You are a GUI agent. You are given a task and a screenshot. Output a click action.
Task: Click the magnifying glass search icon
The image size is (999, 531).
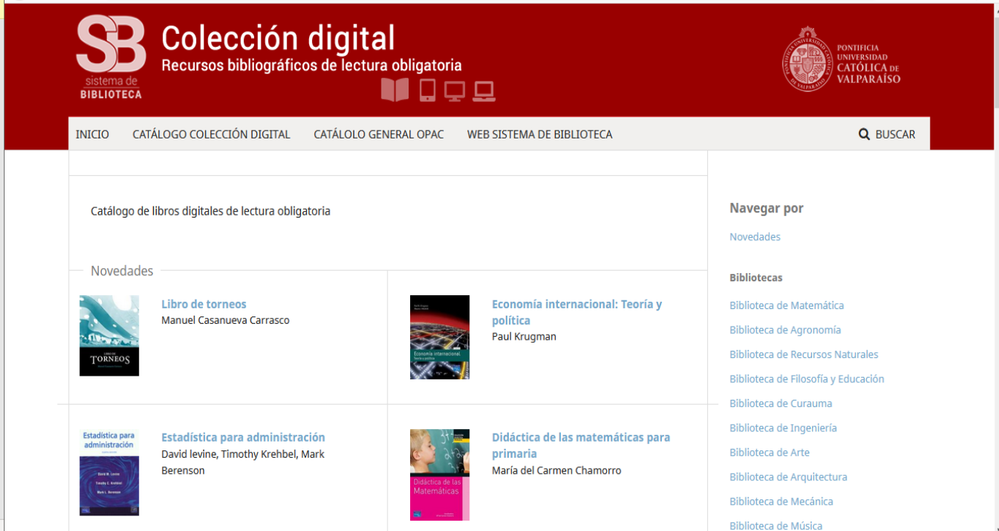(864, 134)
